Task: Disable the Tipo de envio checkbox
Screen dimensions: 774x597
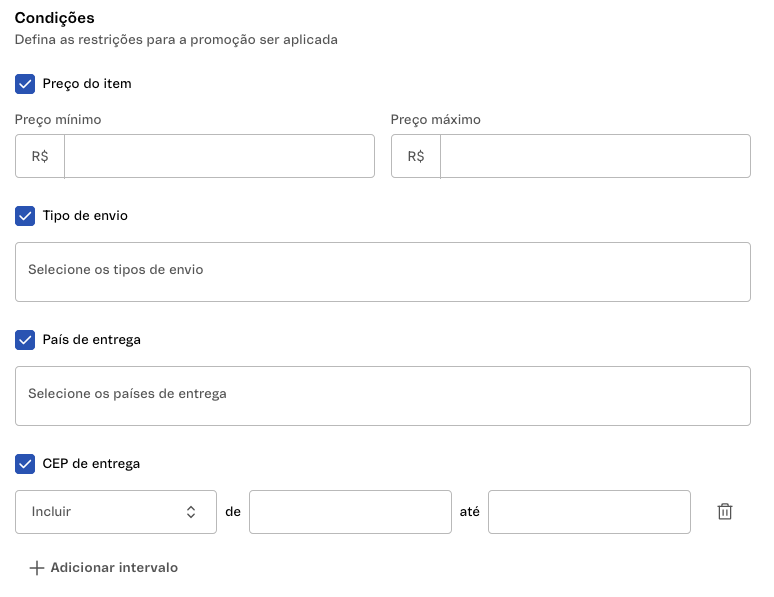Action: (26, 216)
